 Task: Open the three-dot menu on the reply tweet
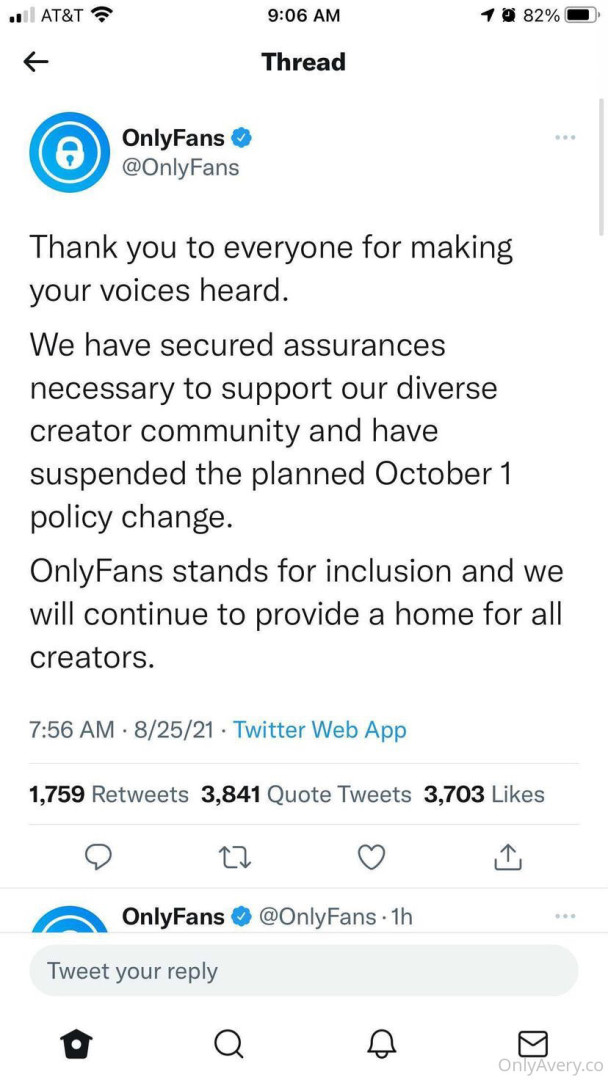(x=564, y=915)
